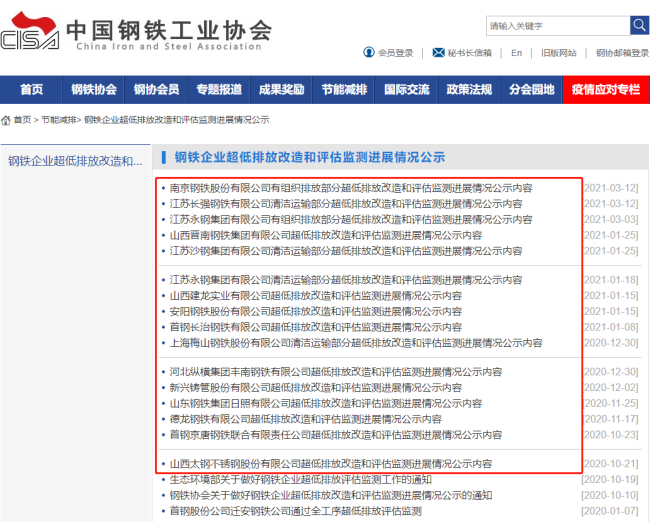Screen dimensions: 650x522
Task: Open 生态环境部关于做好钢铁企业超低排放评估监测工作的通知
Action: coord(301,480)
